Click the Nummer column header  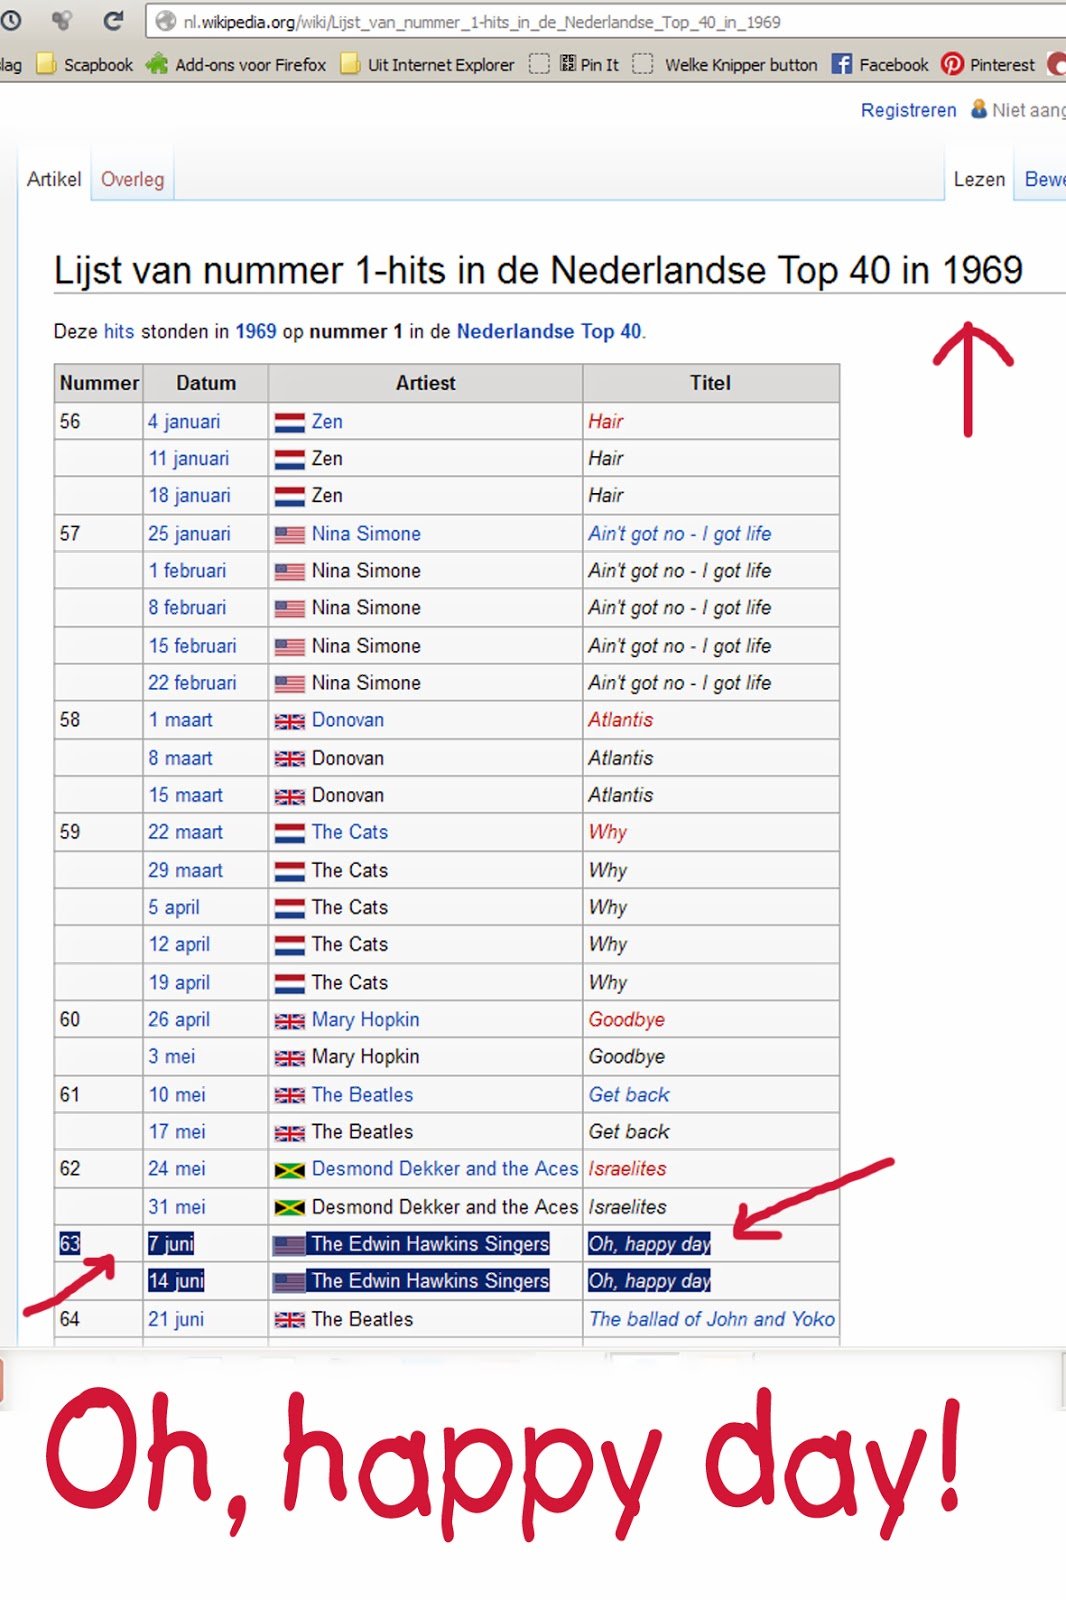click(x=99, y=383)
